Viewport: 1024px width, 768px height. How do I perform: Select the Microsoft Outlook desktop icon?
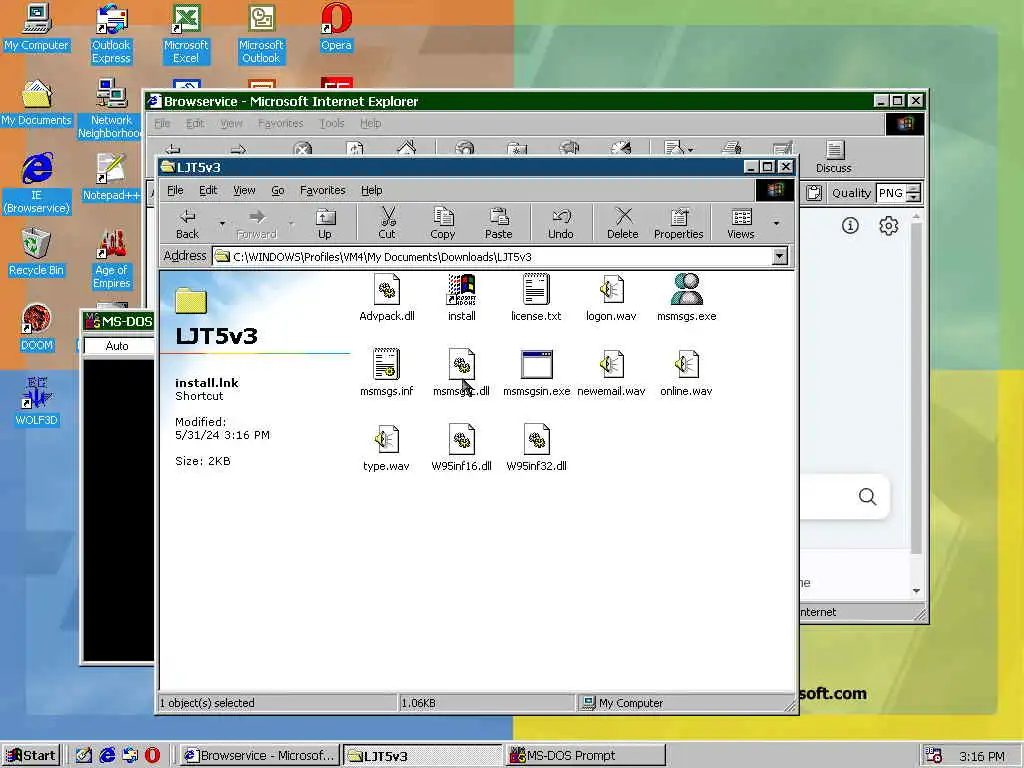coord(261,34)
